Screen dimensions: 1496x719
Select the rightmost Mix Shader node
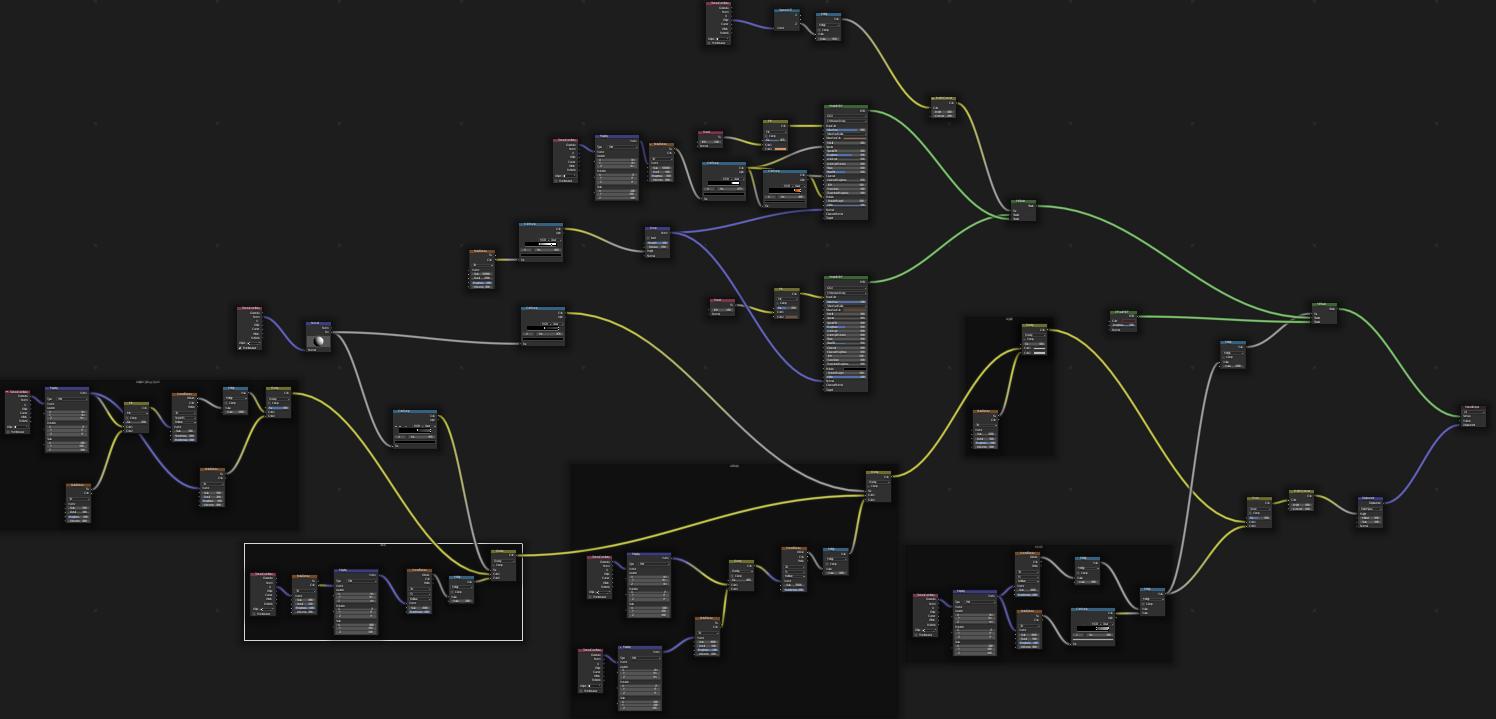(x=1324, y=305)
